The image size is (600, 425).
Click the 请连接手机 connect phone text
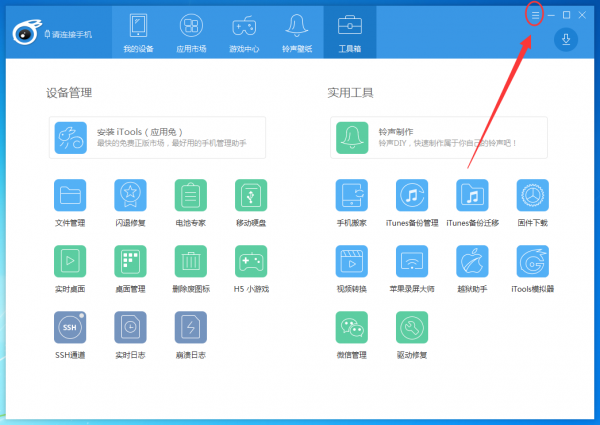coord(72,34)
